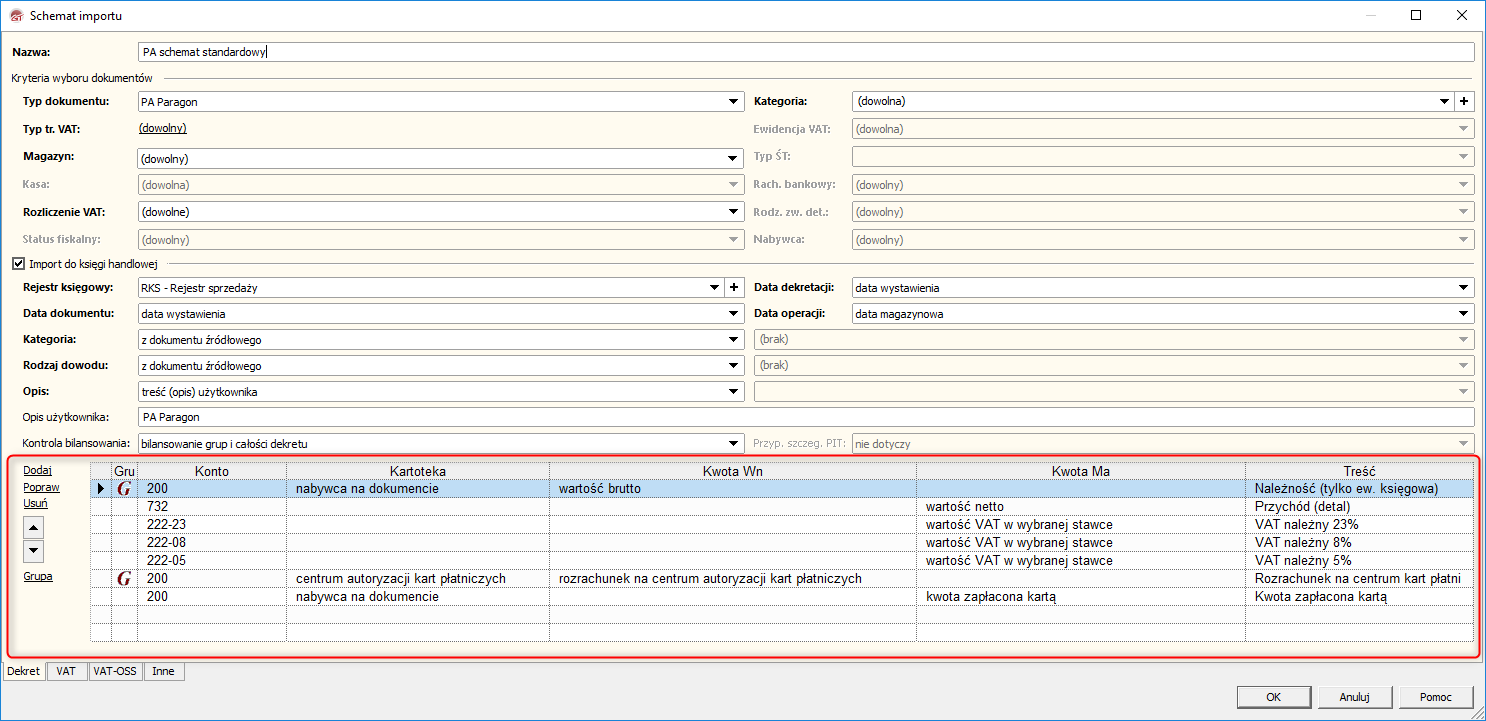Viewport: 1486px width, 721px height.
Task: Click the Dodaj link
Action: [37, 470]
